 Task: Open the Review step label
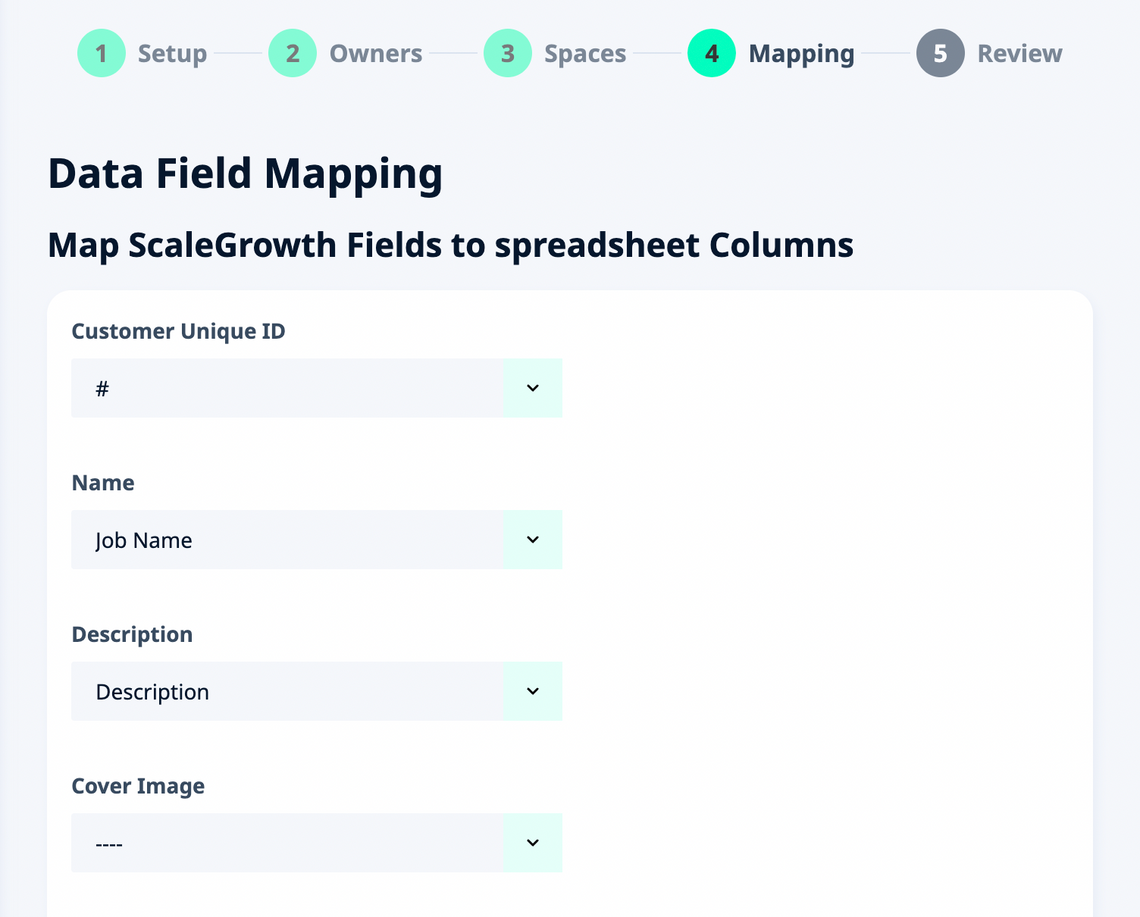click(1020, 53)
